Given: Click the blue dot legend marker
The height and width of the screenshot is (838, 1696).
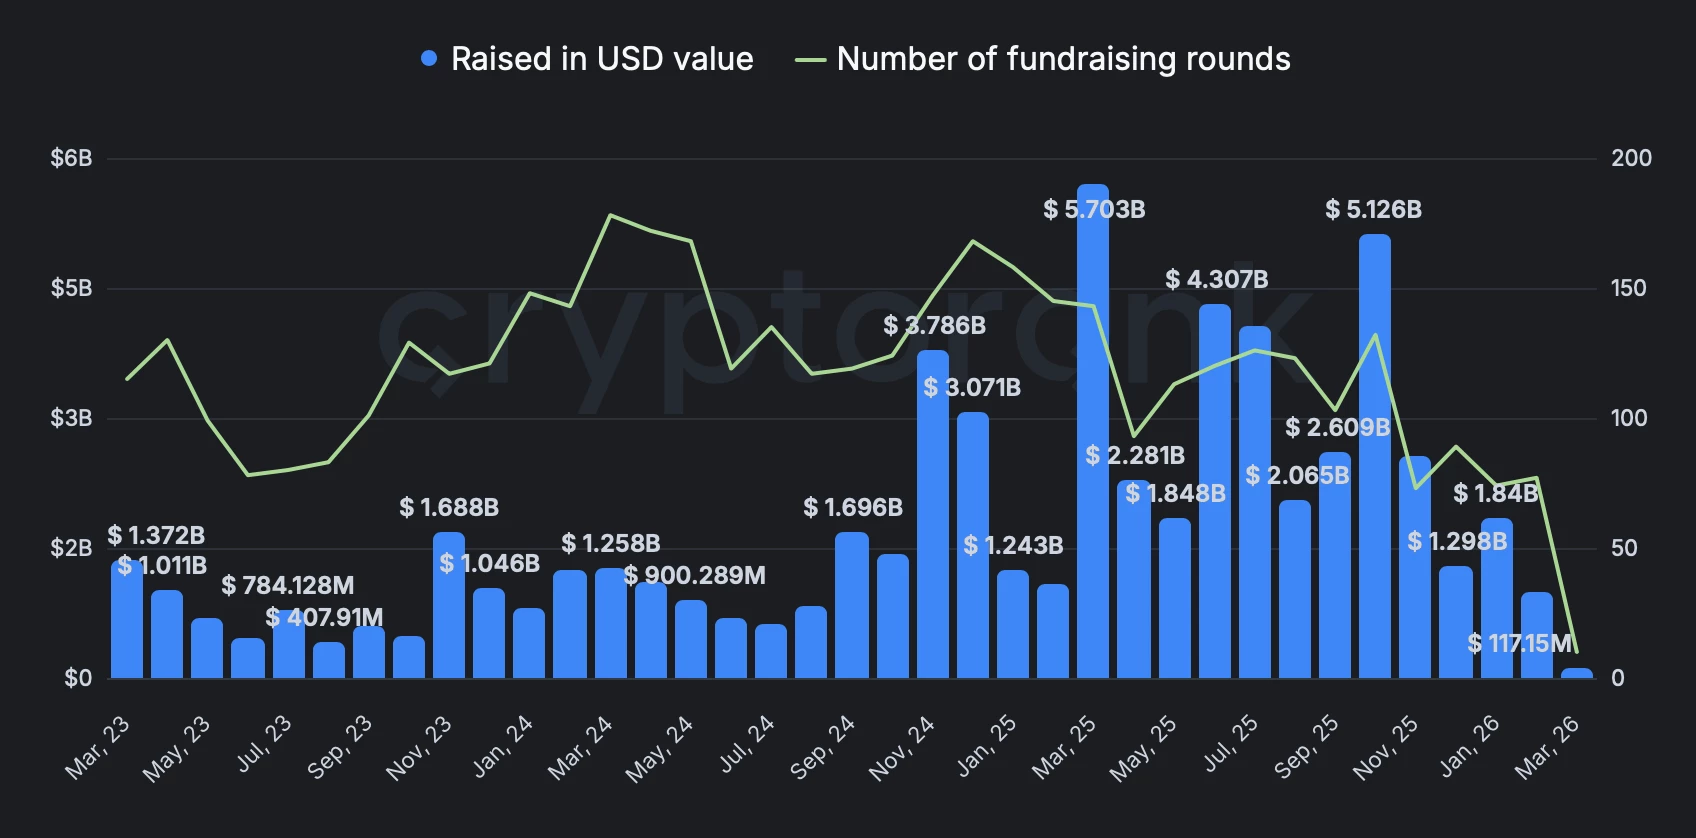Looking at the screenshot, I should pos(429,59).
